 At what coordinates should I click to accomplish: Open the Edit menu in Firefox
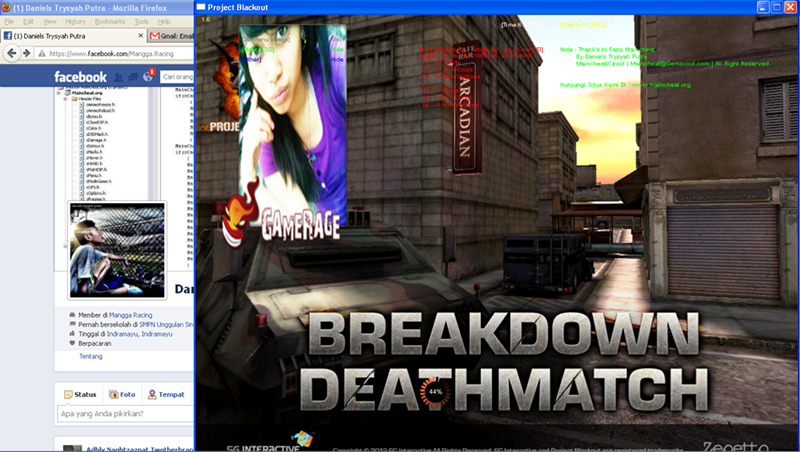[28, 21]
